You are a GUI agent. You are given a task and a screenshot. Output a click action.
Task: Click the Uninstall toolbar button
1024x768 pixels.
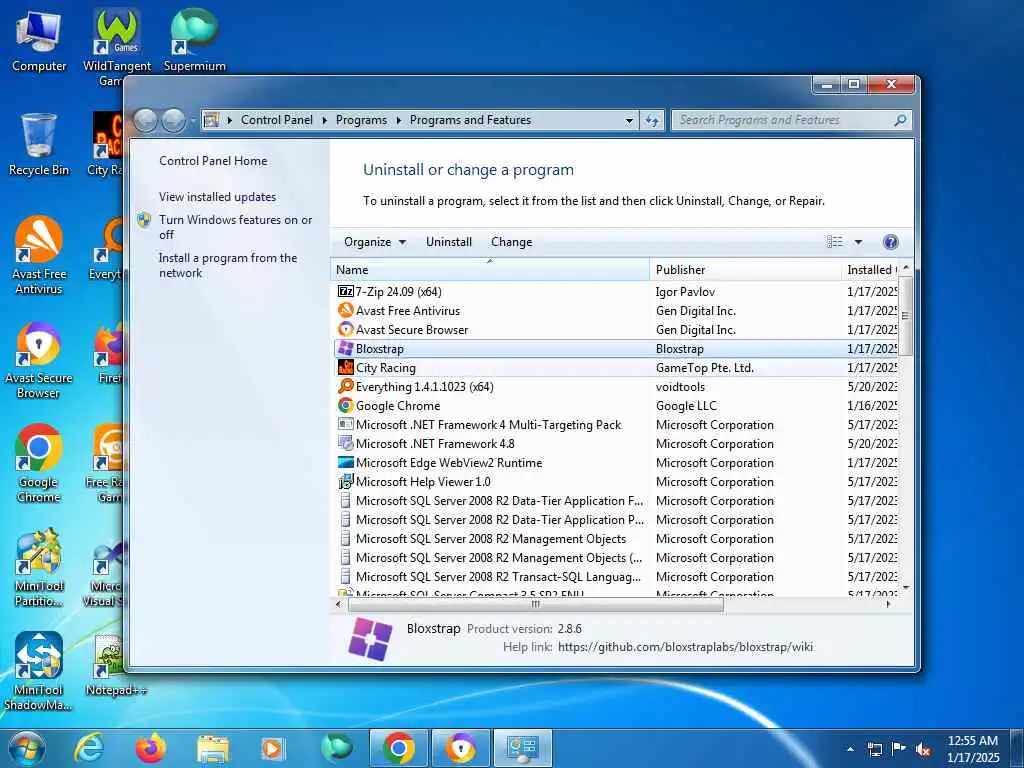click(x=449, y=242)
